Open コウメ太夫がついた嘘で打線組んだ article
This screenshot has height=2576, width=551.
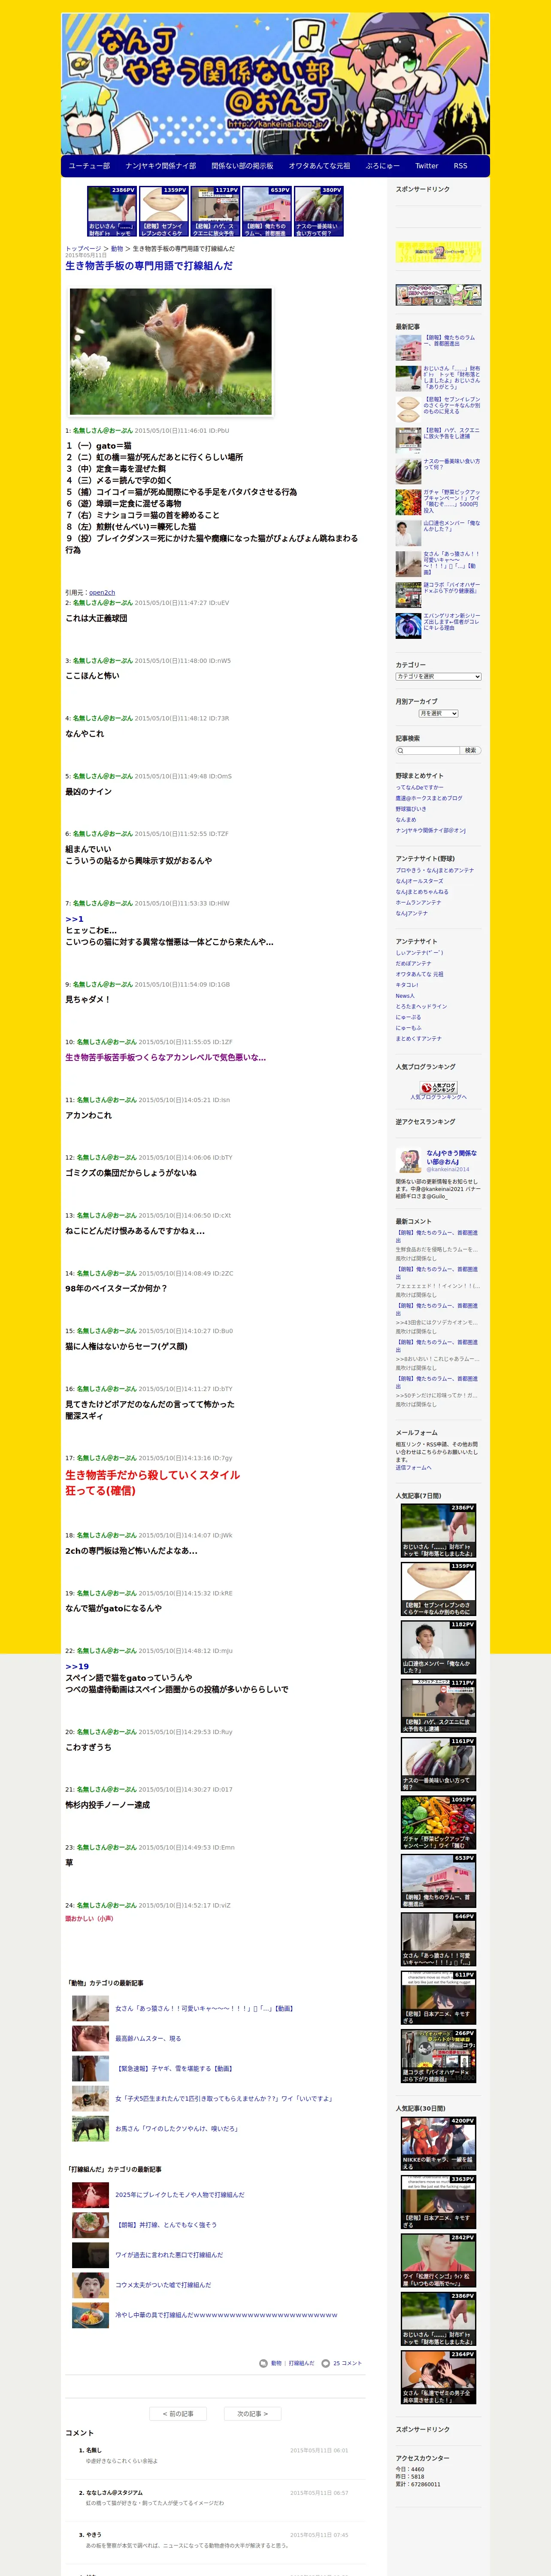[163, 2284]
